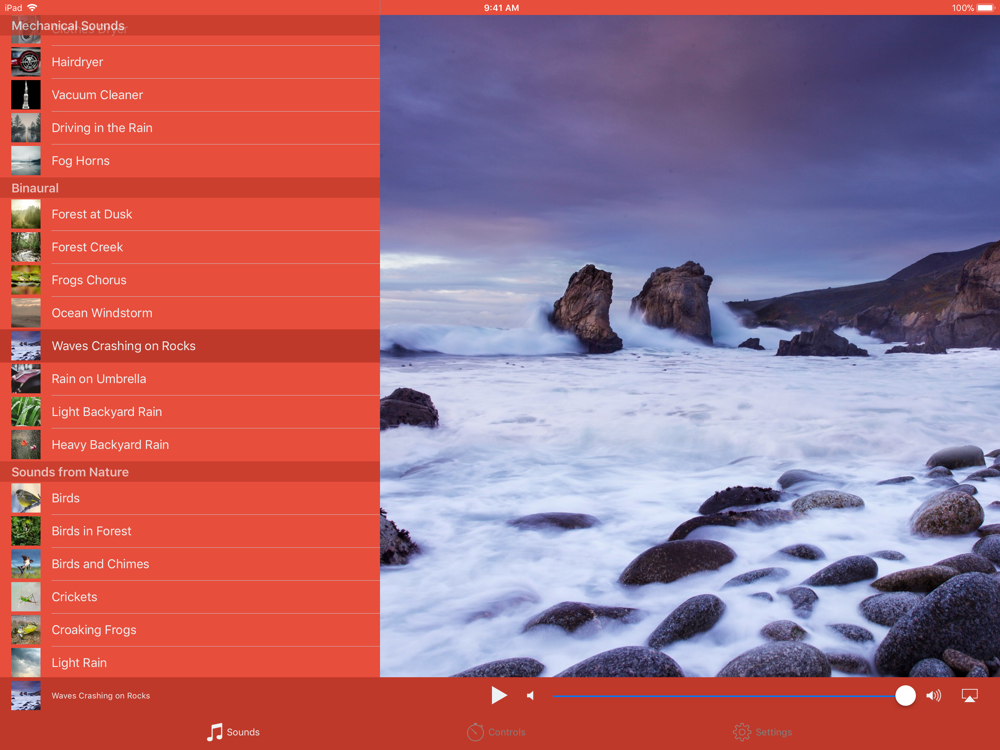The image size is (1000, 750).
Task: Select Frogs Chorus from Binaural list
Action: (89, 280)
